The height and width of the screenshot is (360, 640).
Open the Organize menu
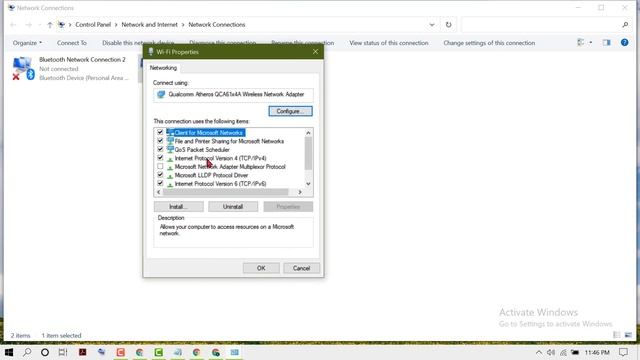tap(27, 43)
